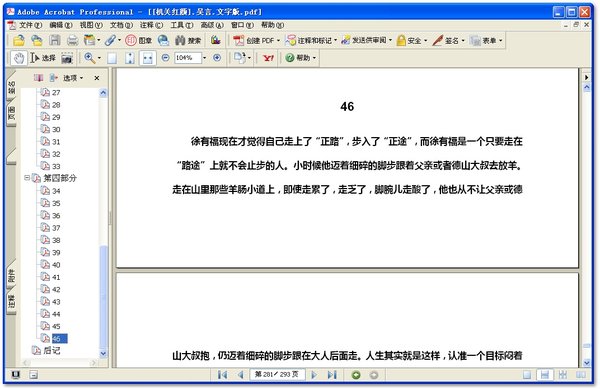Click the Organizer folder icon
The image size is (600, 390).
click(x=37, y=40)
